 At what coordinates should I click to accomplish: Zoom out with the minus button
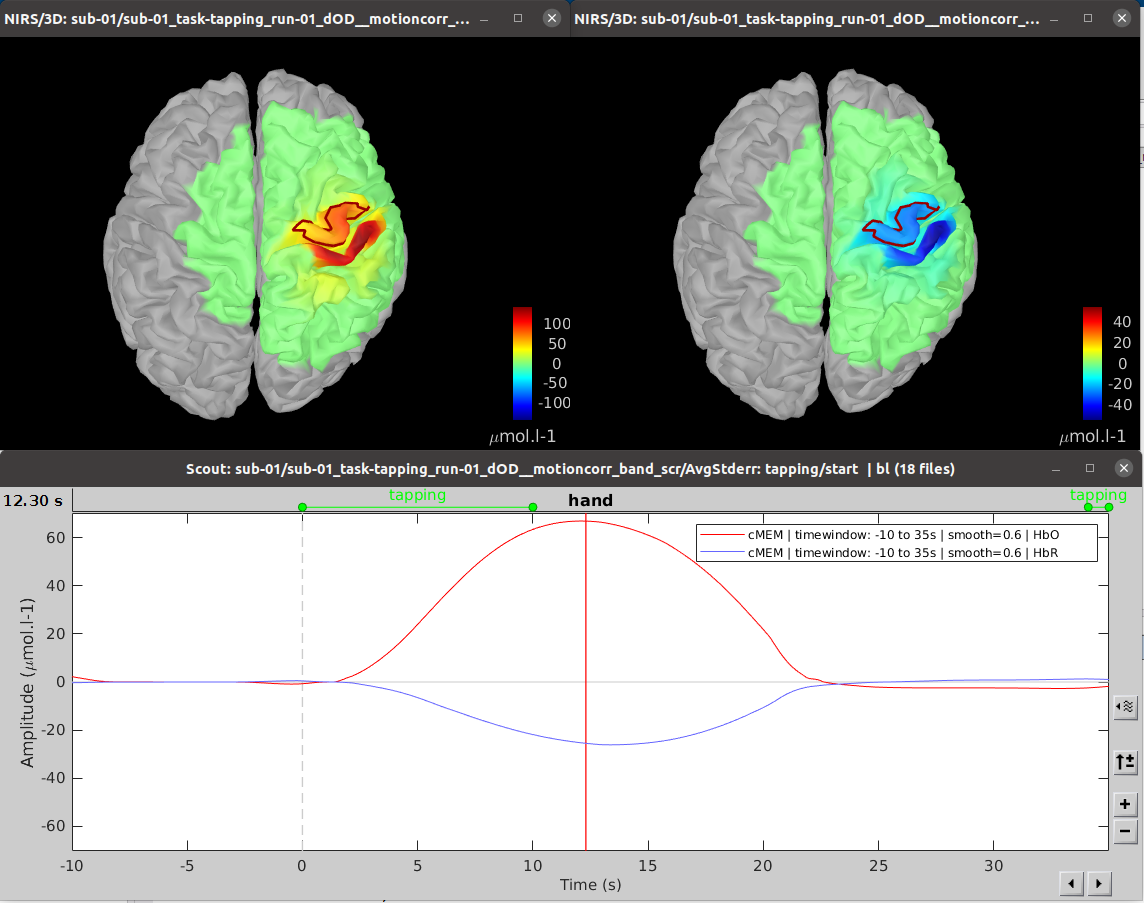coord(1125,831)
